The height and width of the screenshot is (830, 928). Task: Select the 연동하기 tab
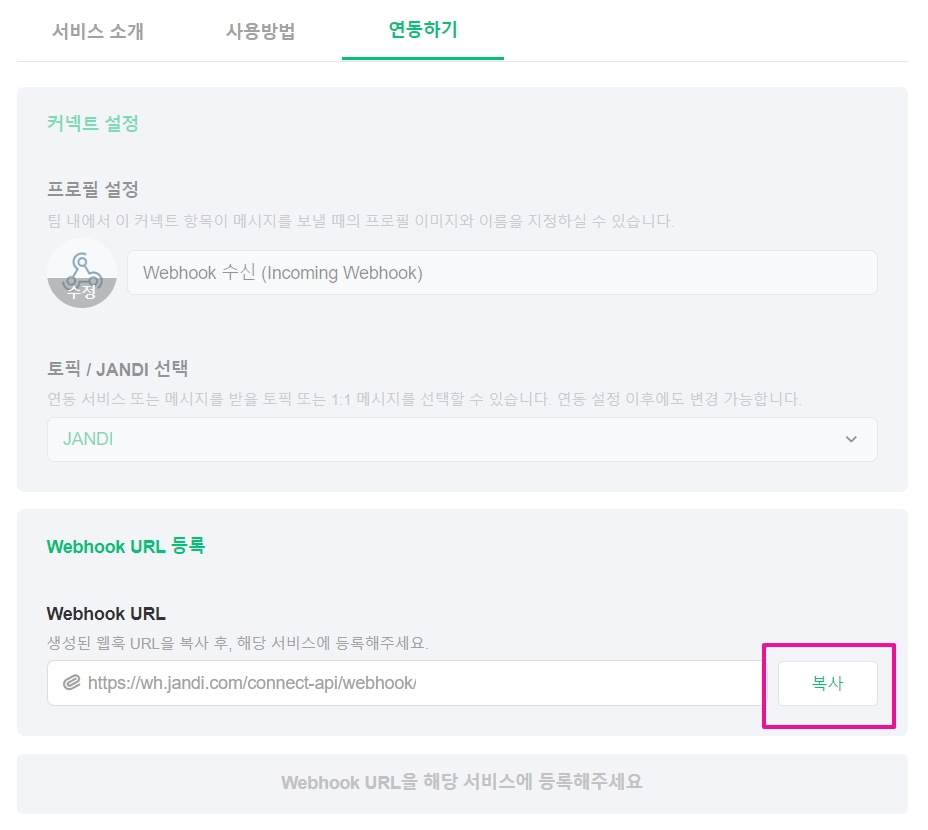422,30
